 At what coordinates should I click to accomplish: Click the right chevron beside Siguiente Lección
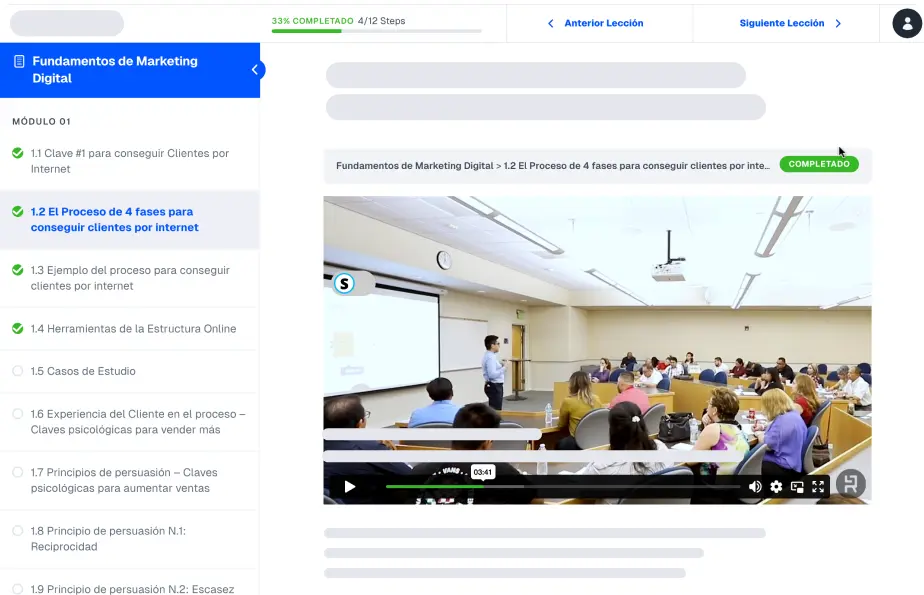point(838,23)
